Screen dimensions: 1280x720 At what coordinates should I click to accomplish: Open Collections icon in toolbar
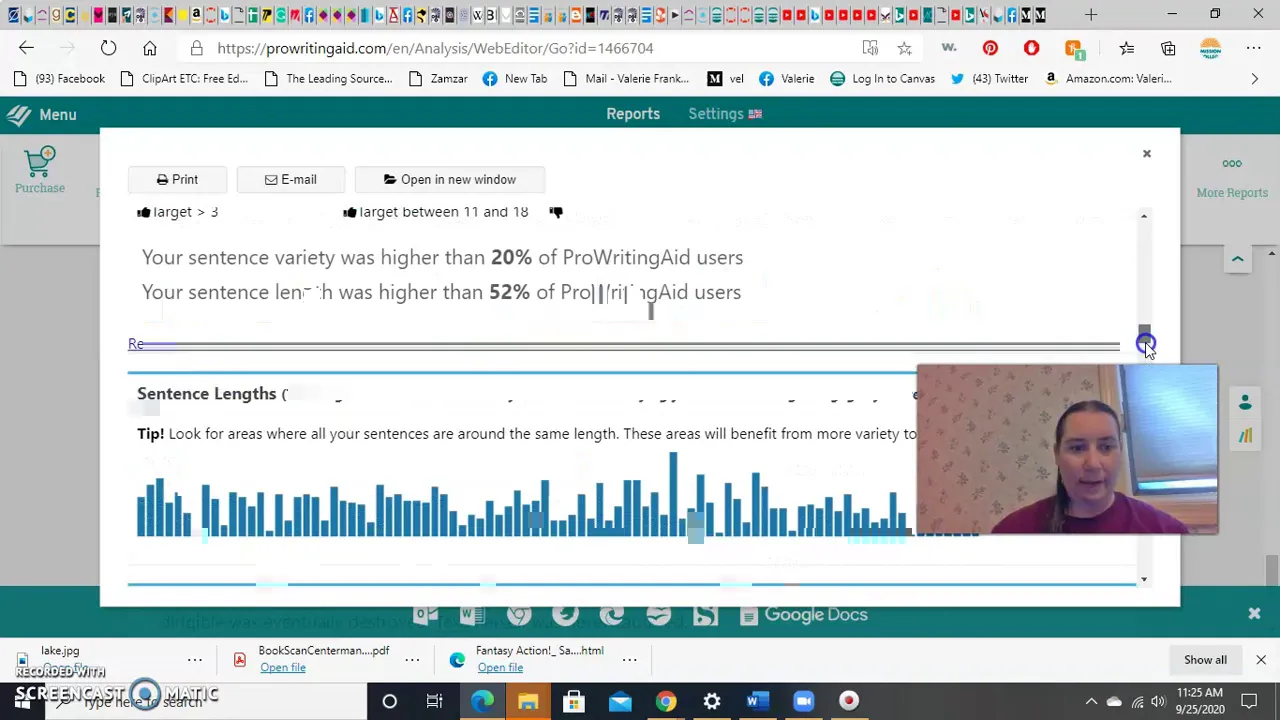1168,48
